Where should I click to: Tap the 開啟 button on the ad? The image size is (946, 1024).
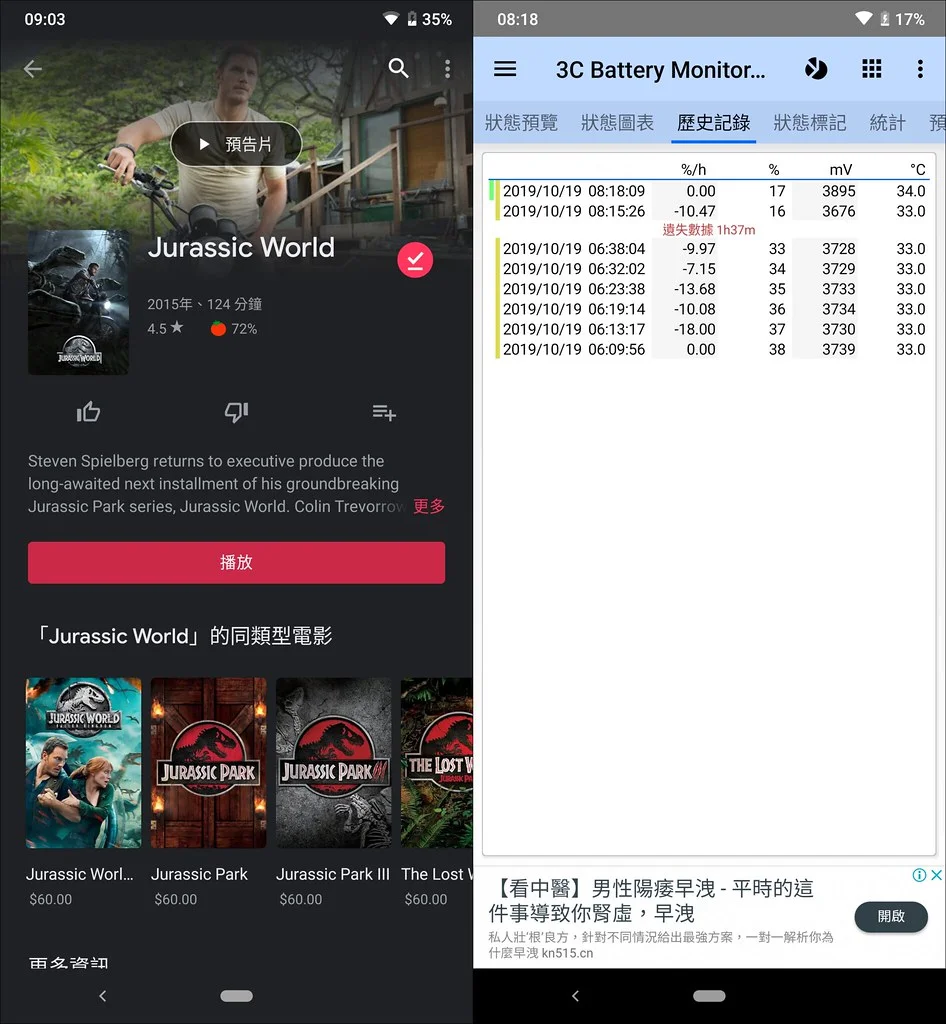[x=891, y=917]
